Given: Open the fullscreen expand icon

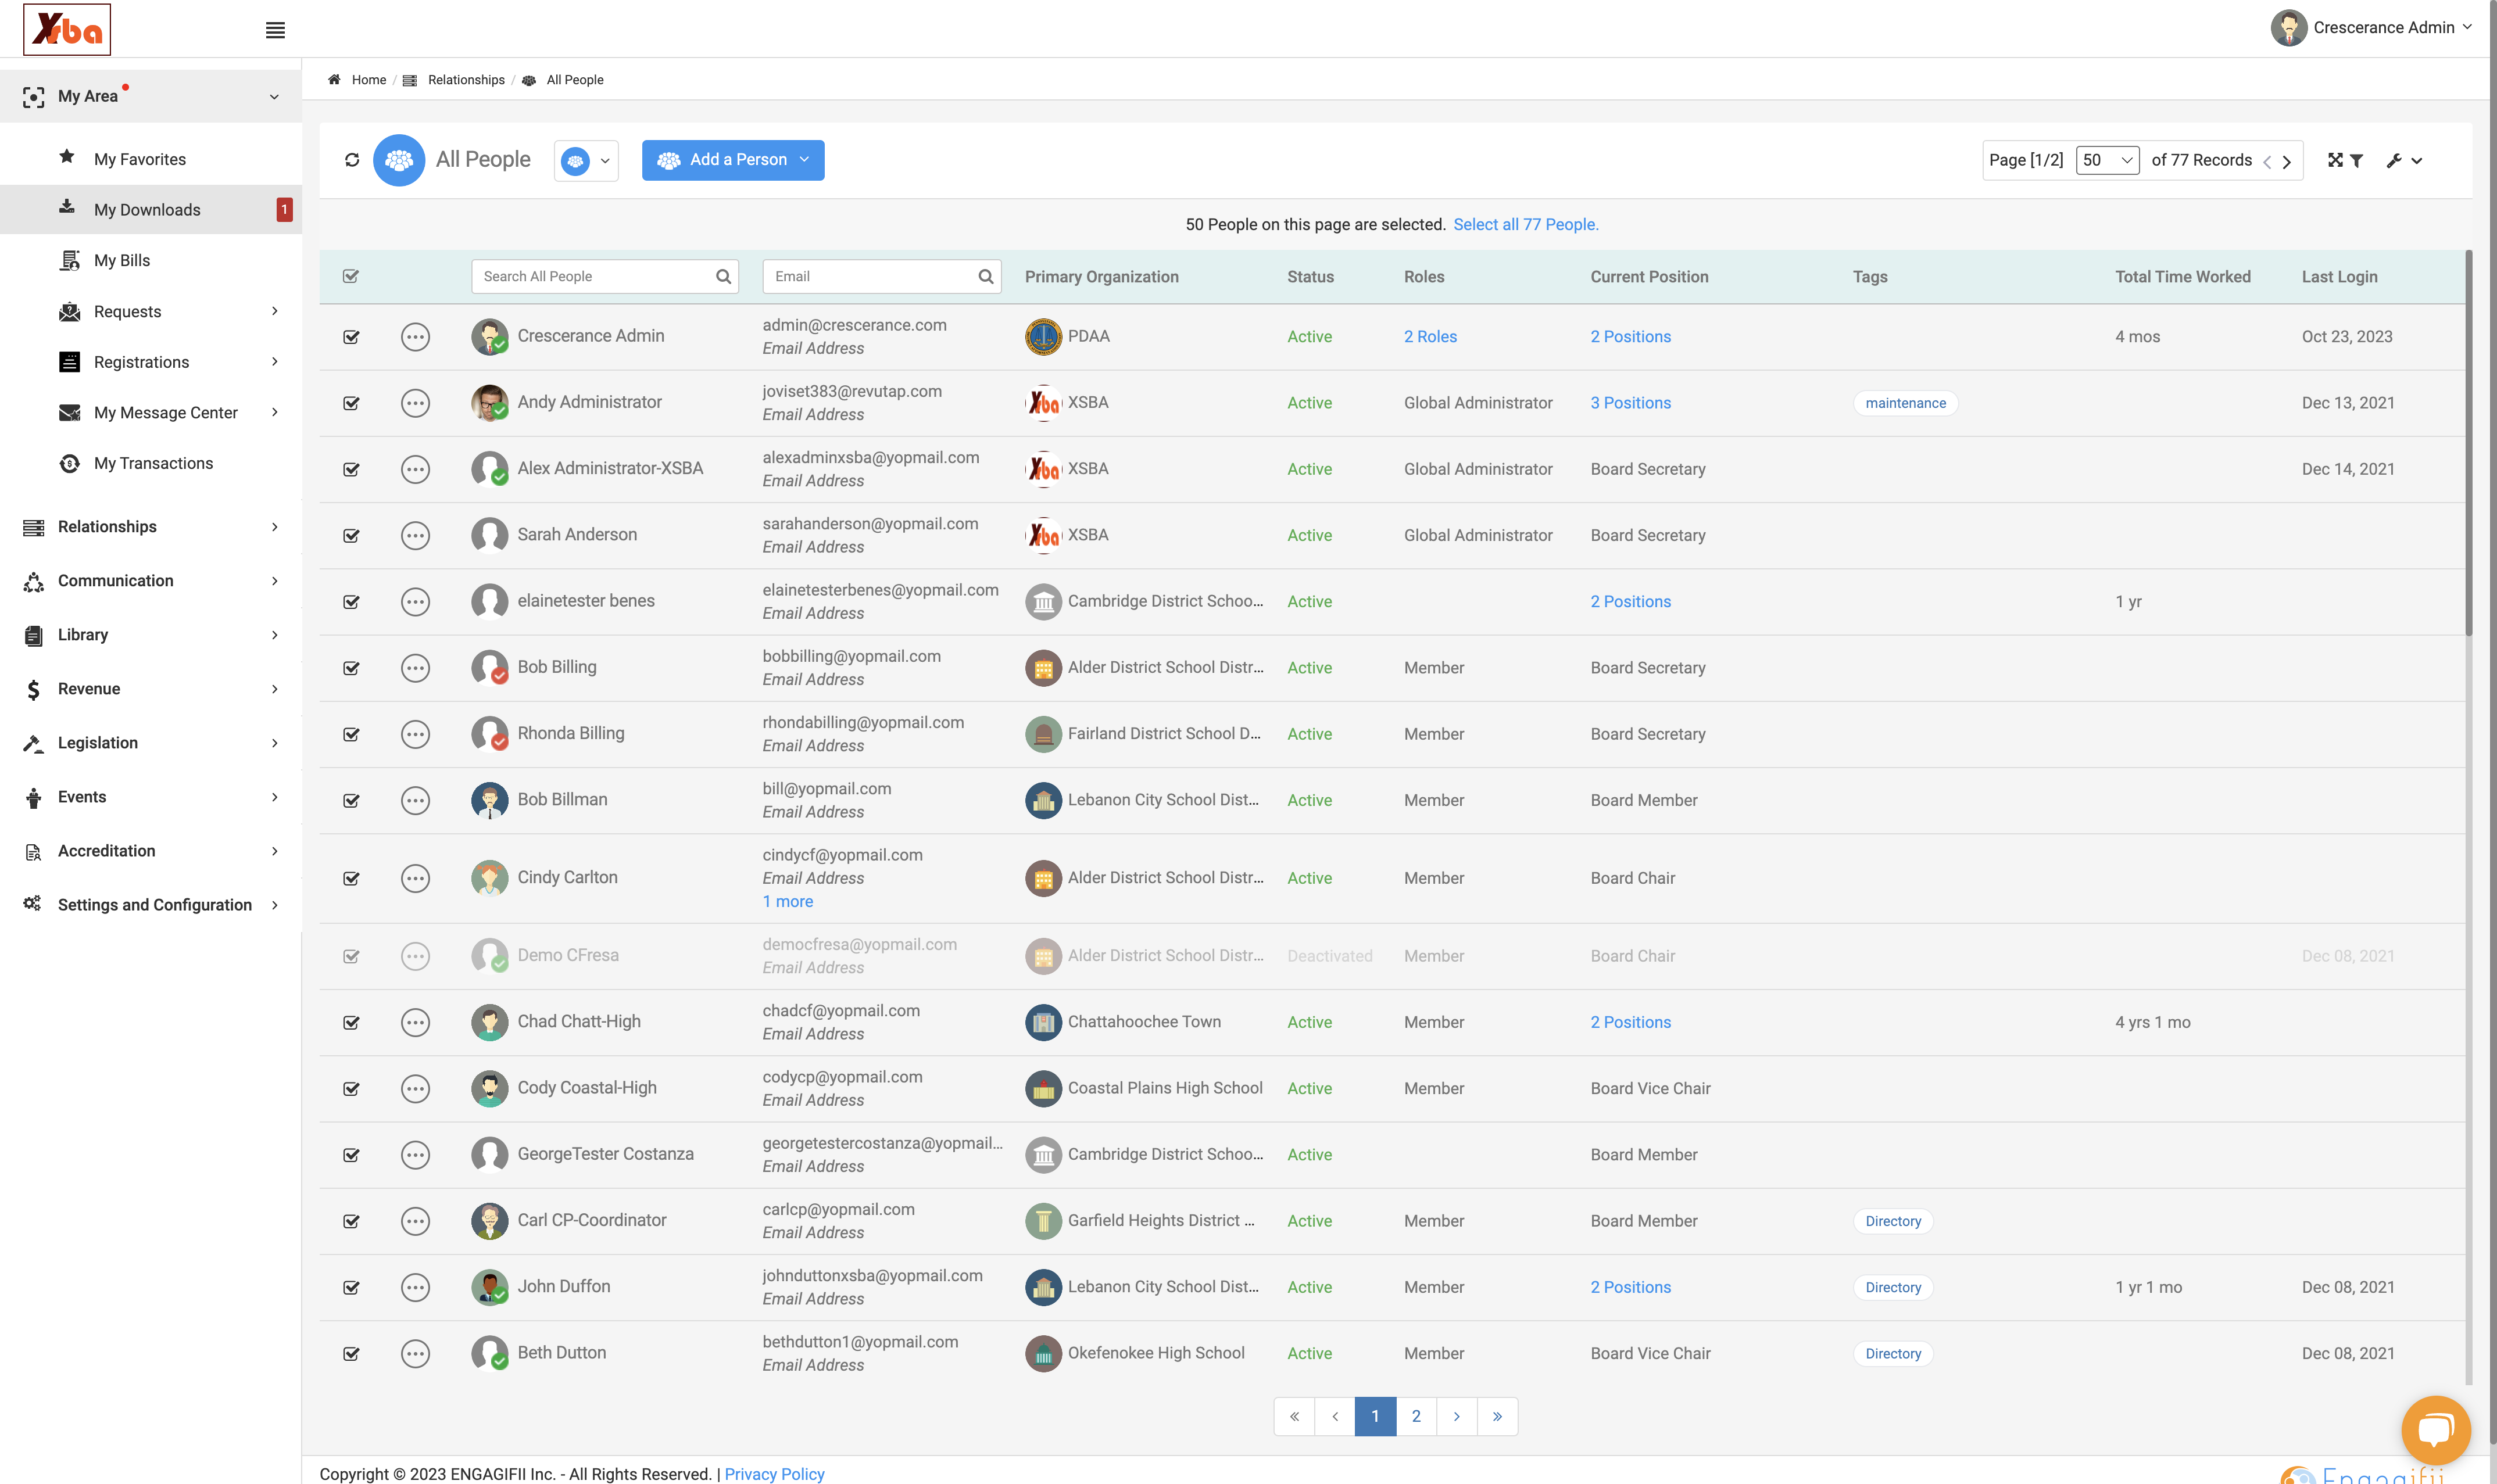Looking at the screenshot, I should [2335, 160].
